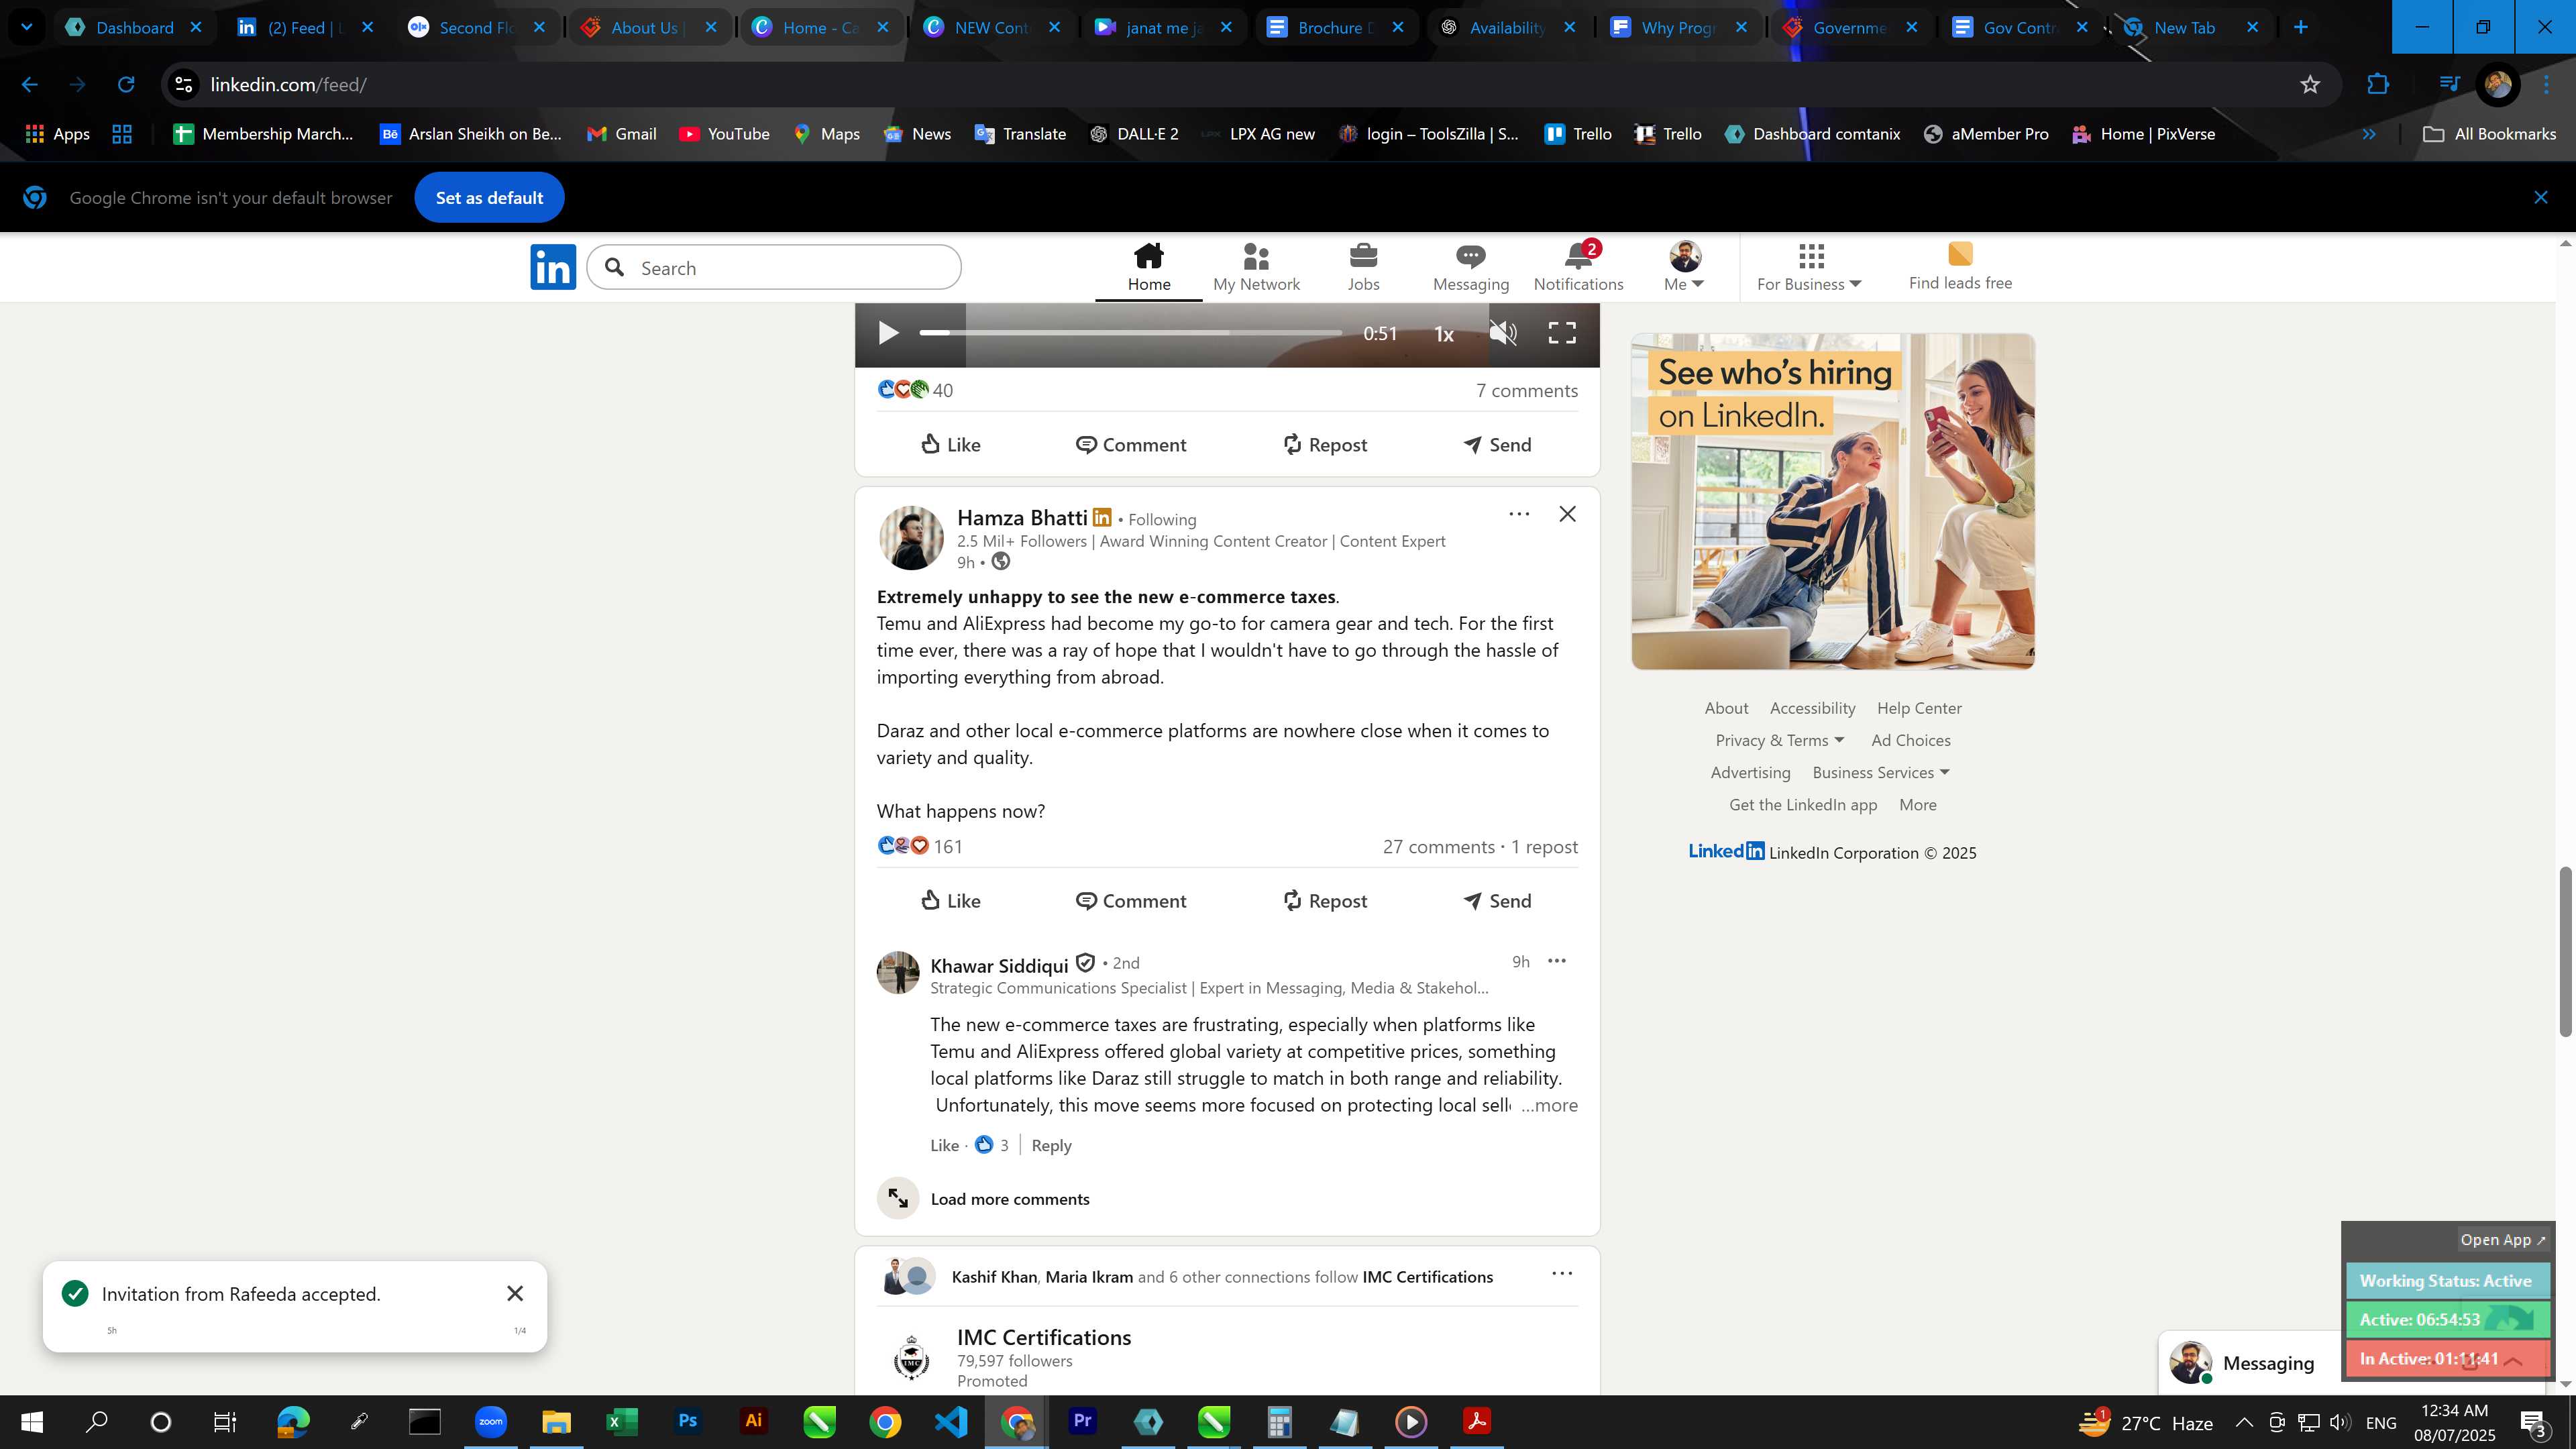The image size is (2576, 1449).
Task: Set Chrome as default browser
Action: coord(489,198)
